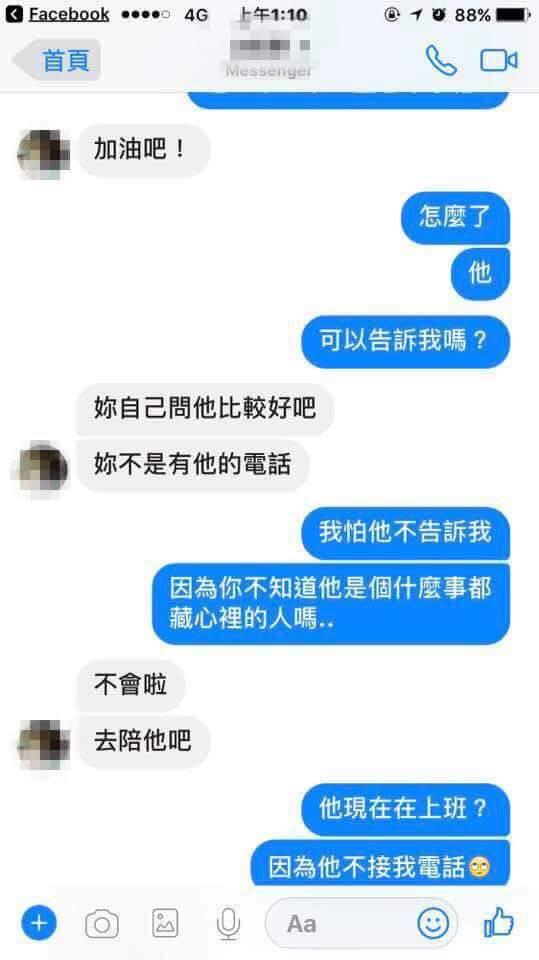The image size is (539, 960).
Task: Tap the avatar beside 去陪他吧
Action: coord(43,744)
